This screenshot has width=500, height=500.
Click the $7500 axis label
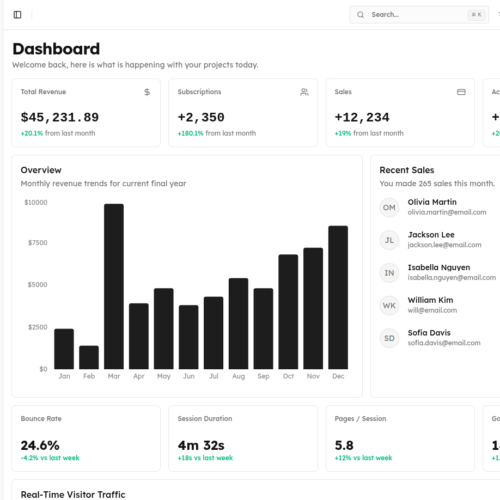point(38,243)
